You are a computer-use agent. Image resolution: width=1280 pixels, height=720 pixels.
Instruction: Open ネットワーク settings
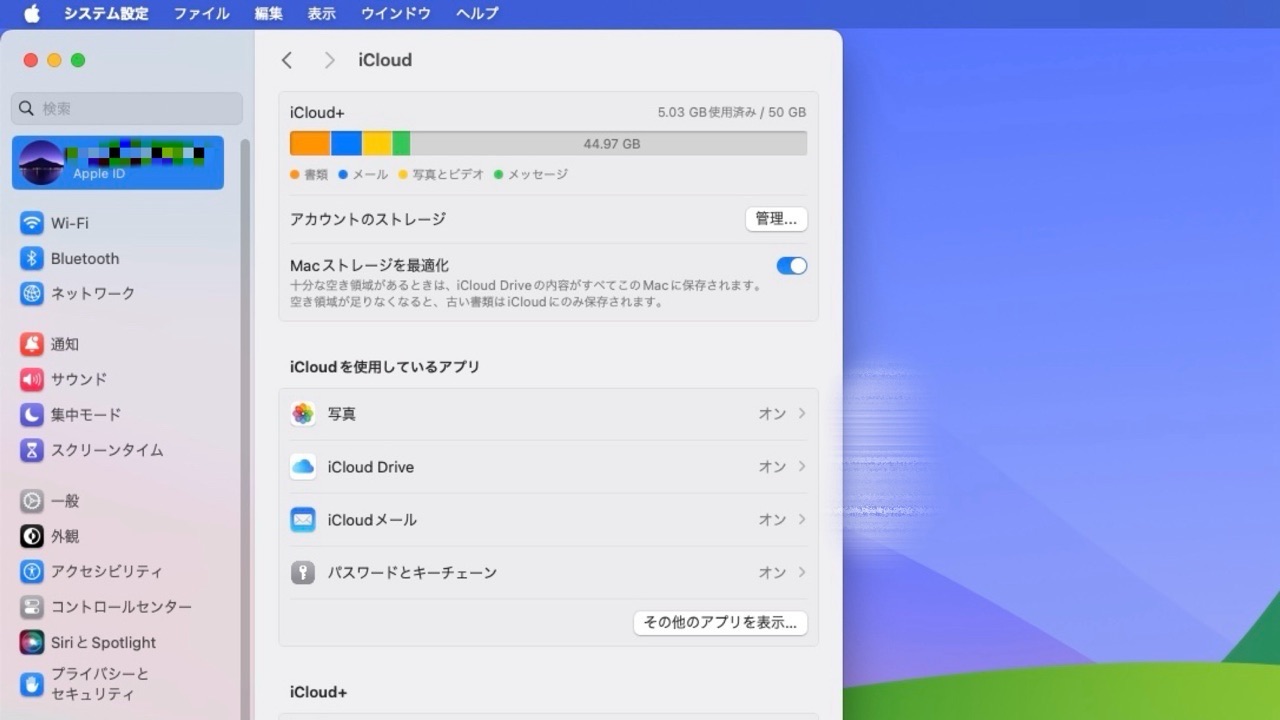(92, 293)
